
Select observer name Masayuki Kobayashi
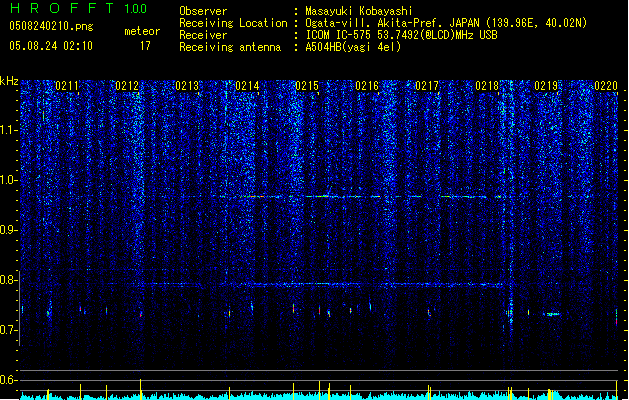coord(358,11)
